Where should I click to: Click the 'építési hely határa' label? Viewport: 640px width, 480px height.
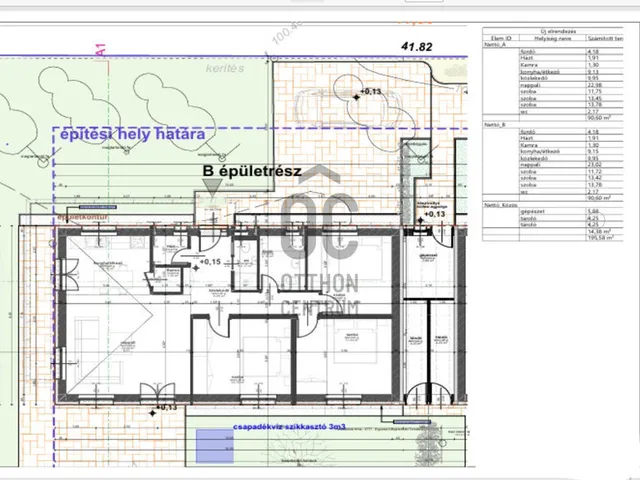[131, 134]
